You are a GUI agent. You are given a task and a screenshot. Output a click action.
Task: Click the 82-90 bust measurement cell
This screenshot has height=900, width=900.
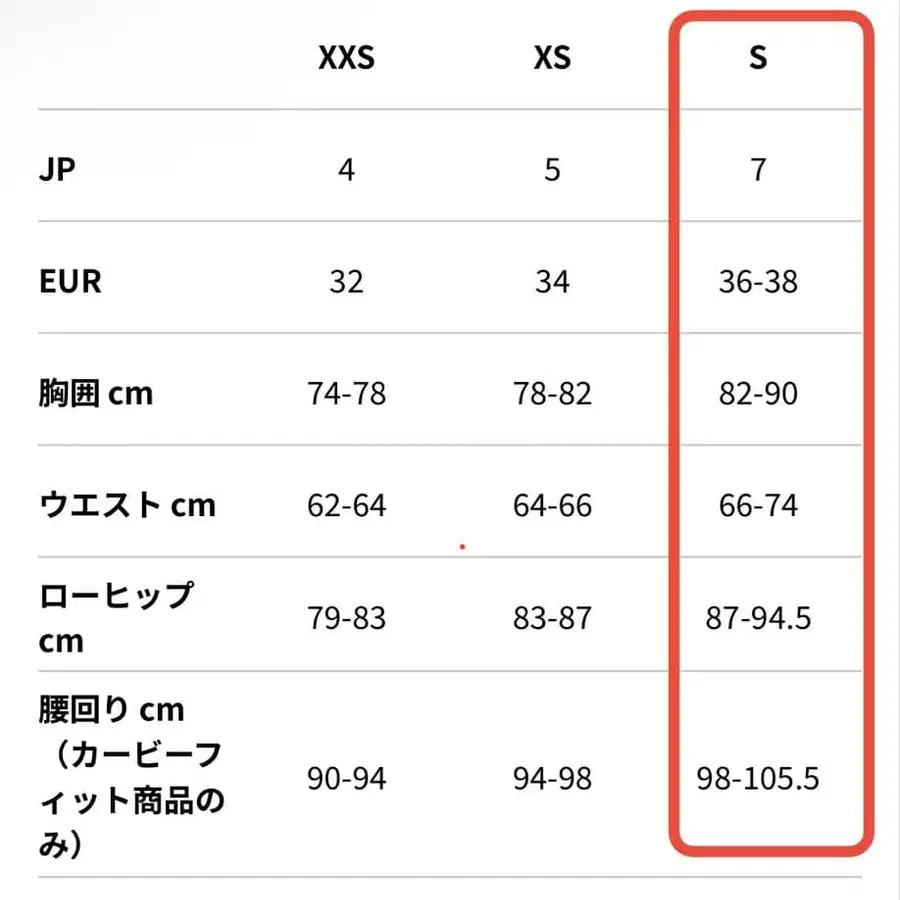click(x=758, y=393)
